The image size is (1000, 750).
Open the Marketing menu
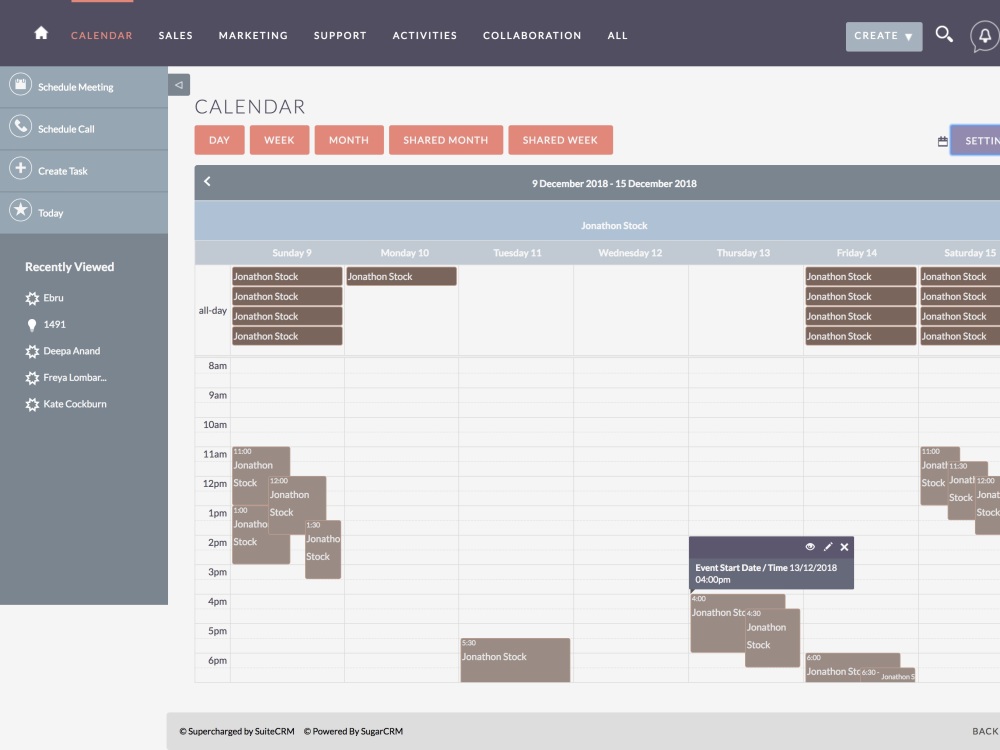click(253, 36)
